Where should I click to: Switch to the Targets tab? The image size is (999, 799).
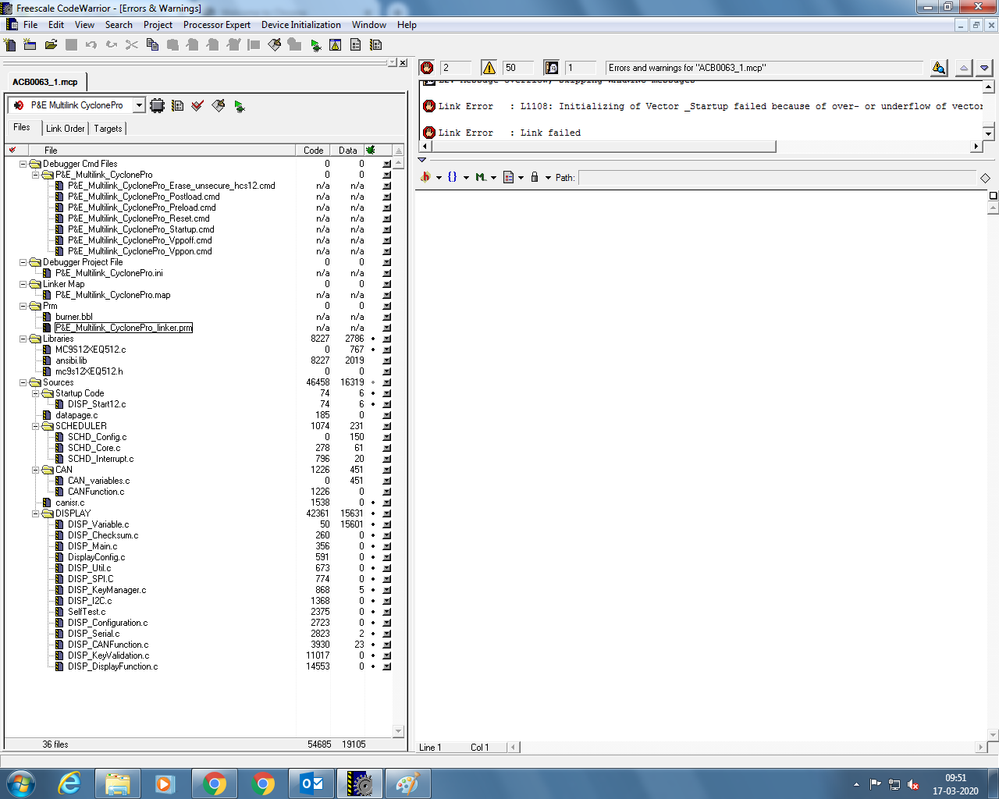click(108, 128)
